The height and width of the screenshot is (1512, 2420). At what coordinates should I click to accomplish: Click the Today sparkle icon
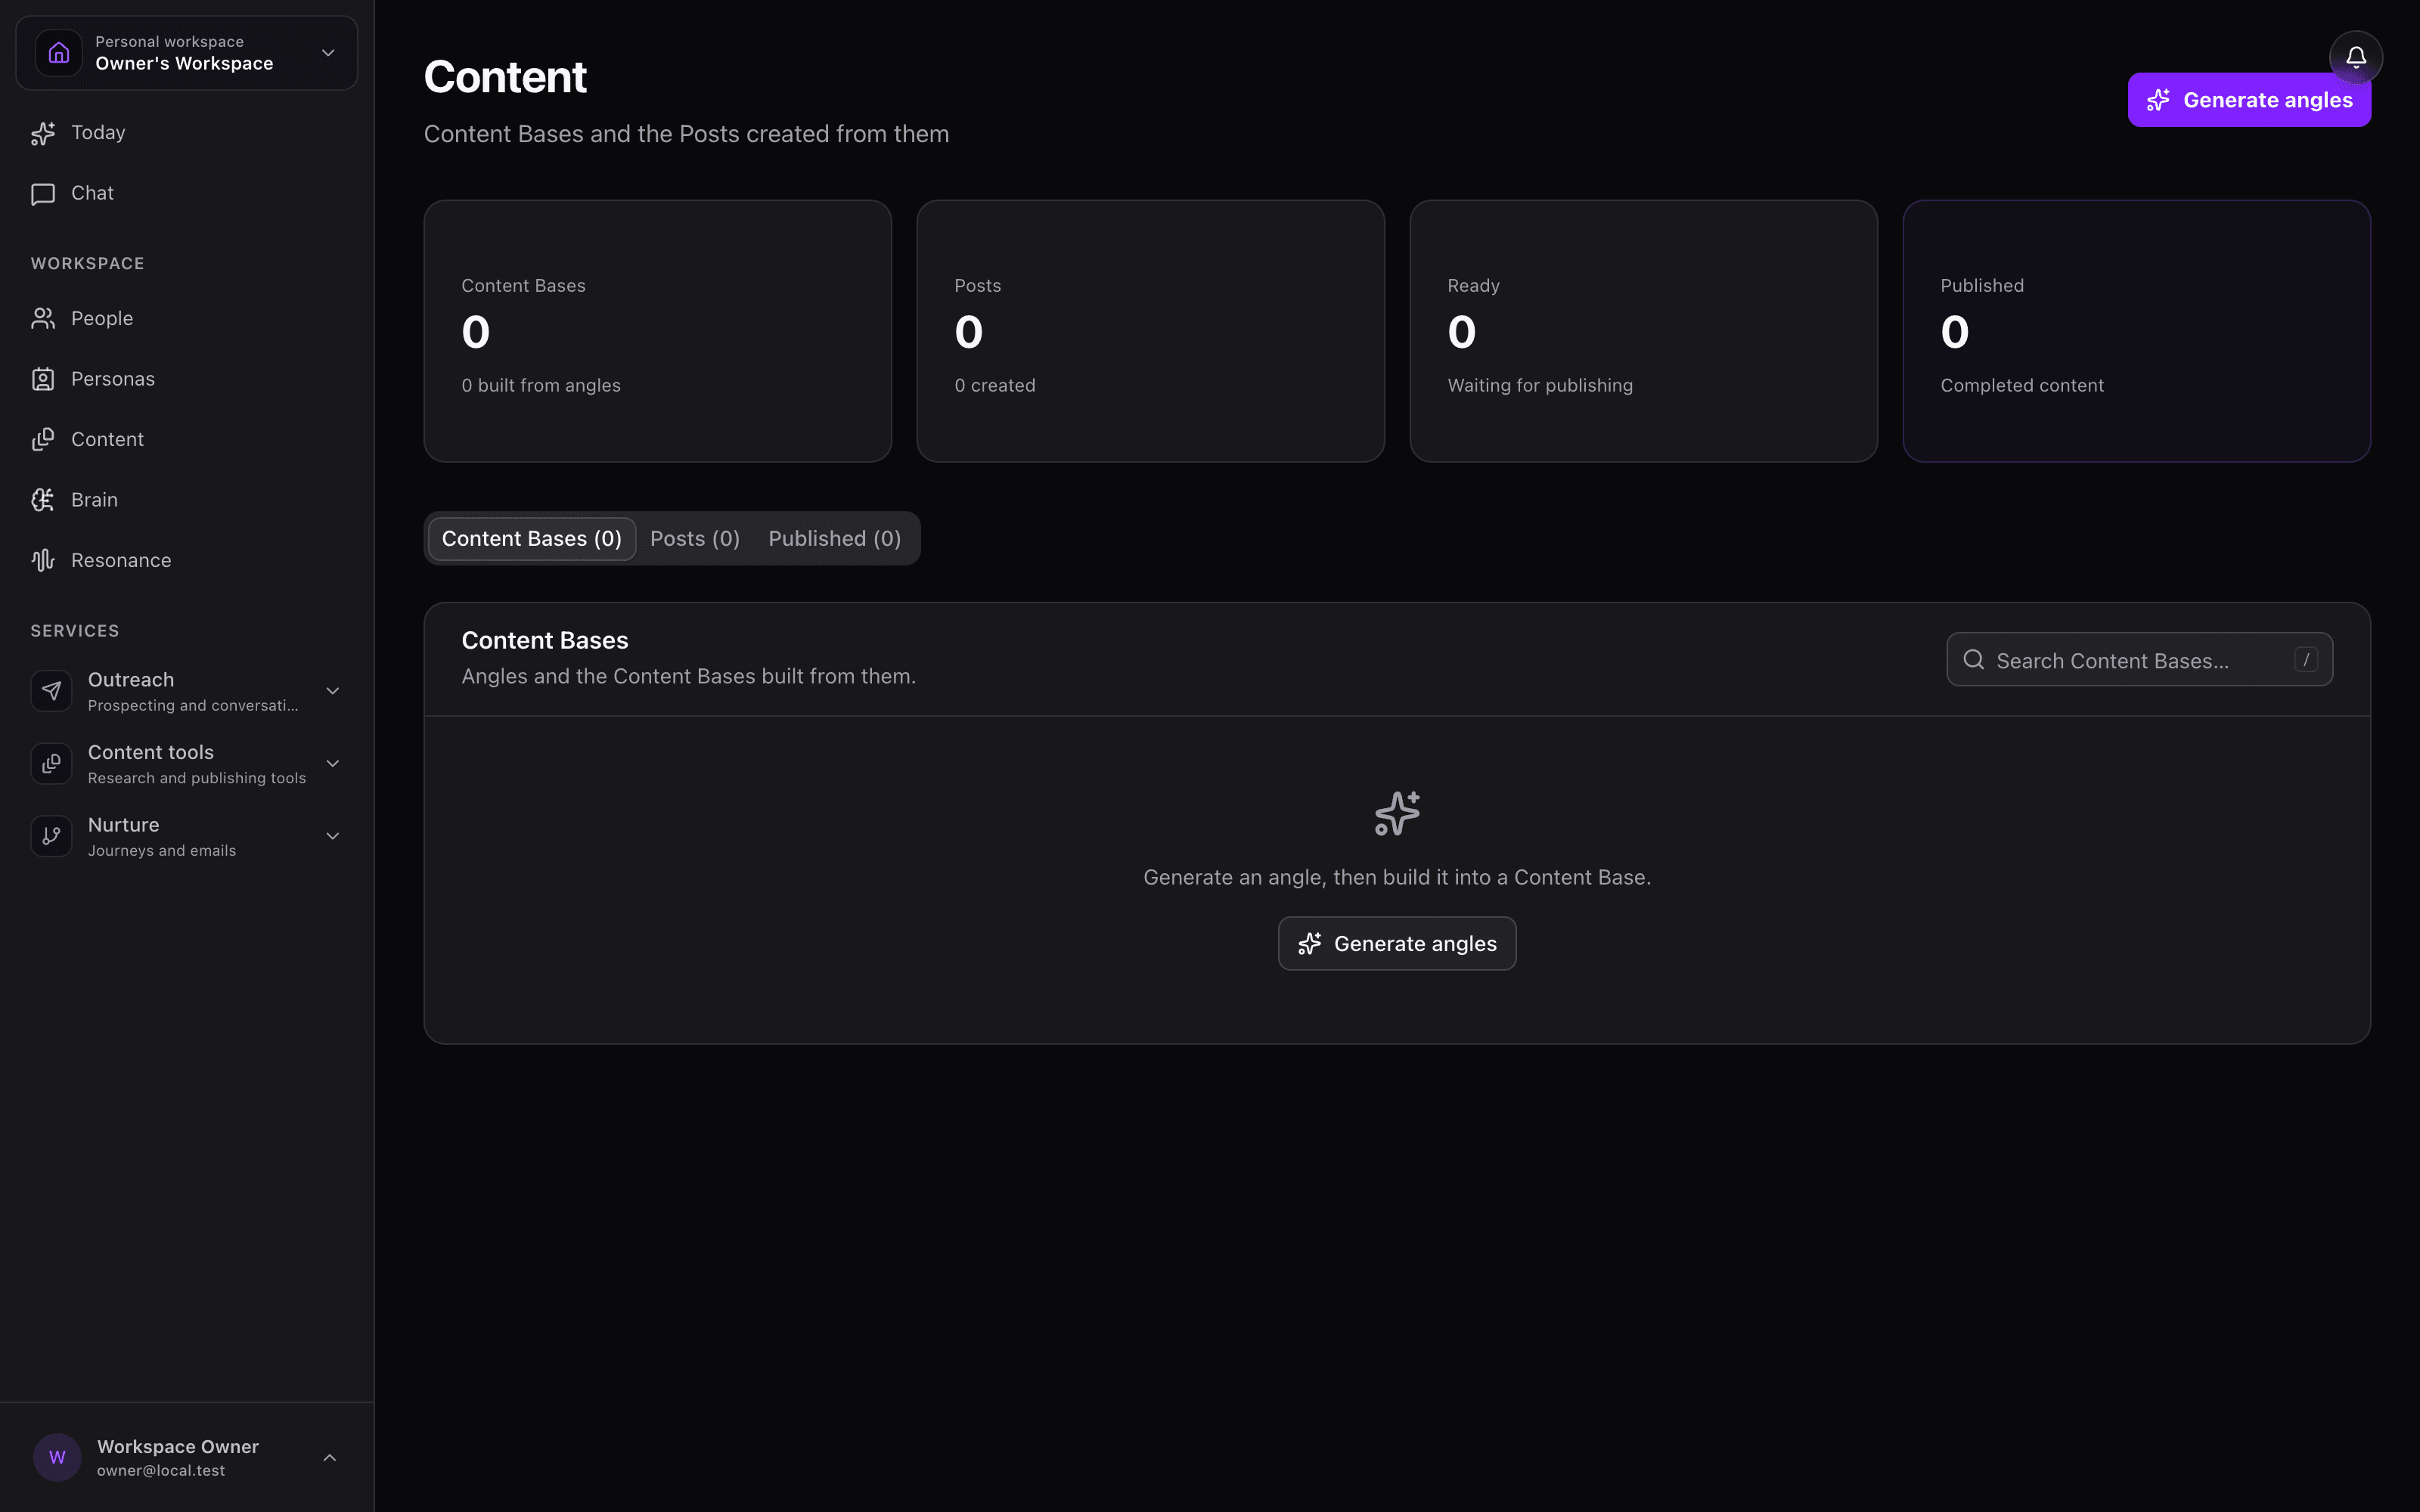coord(43,133)
